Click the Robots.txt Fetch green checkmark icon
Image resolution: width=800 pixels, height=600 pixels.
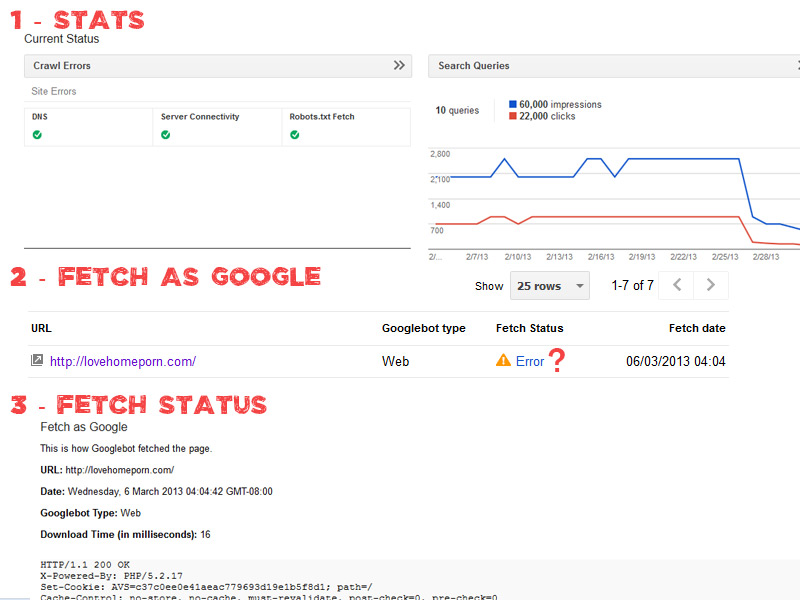click(294, 135)
